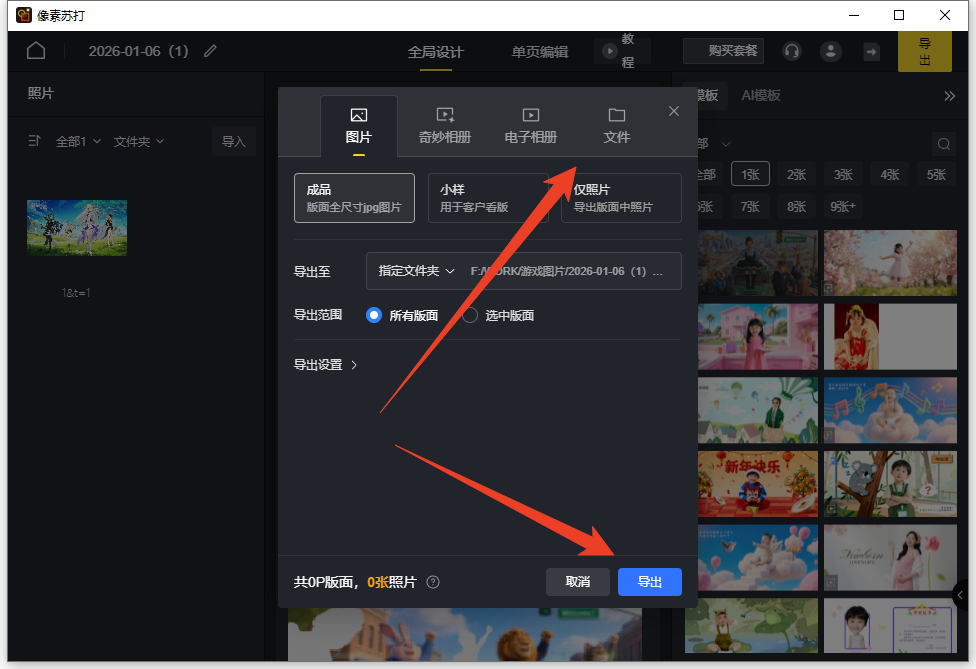Click the blue 导出 button in dialog
Viewport: 976px width, 669px height.
coord(649,582)
